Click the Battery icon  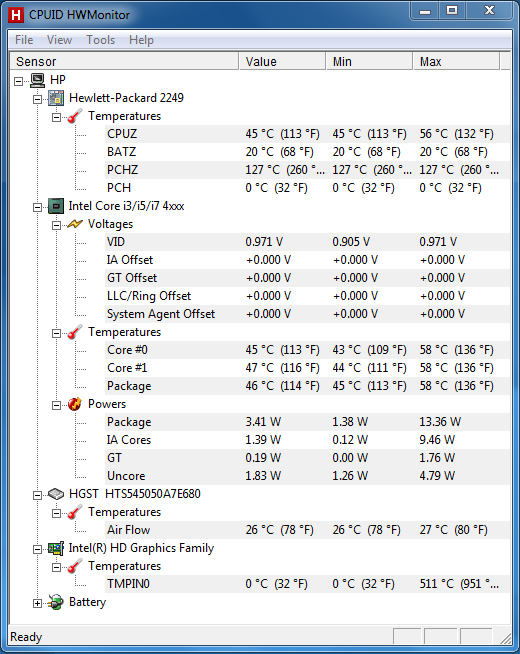56,602
